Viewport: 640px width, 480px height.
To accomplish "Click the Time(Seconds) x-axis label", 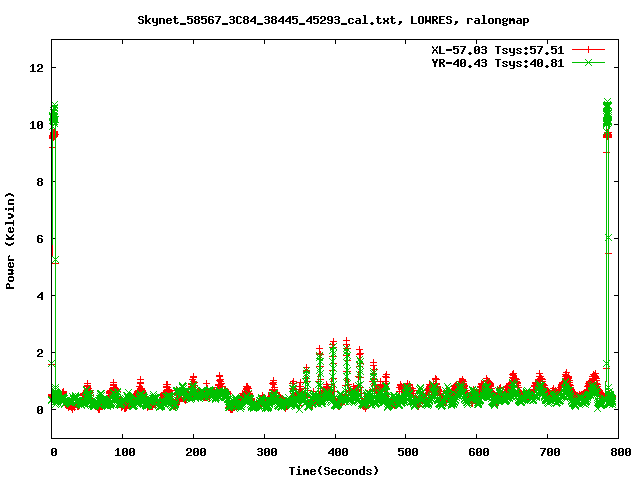I will point(333,471).
